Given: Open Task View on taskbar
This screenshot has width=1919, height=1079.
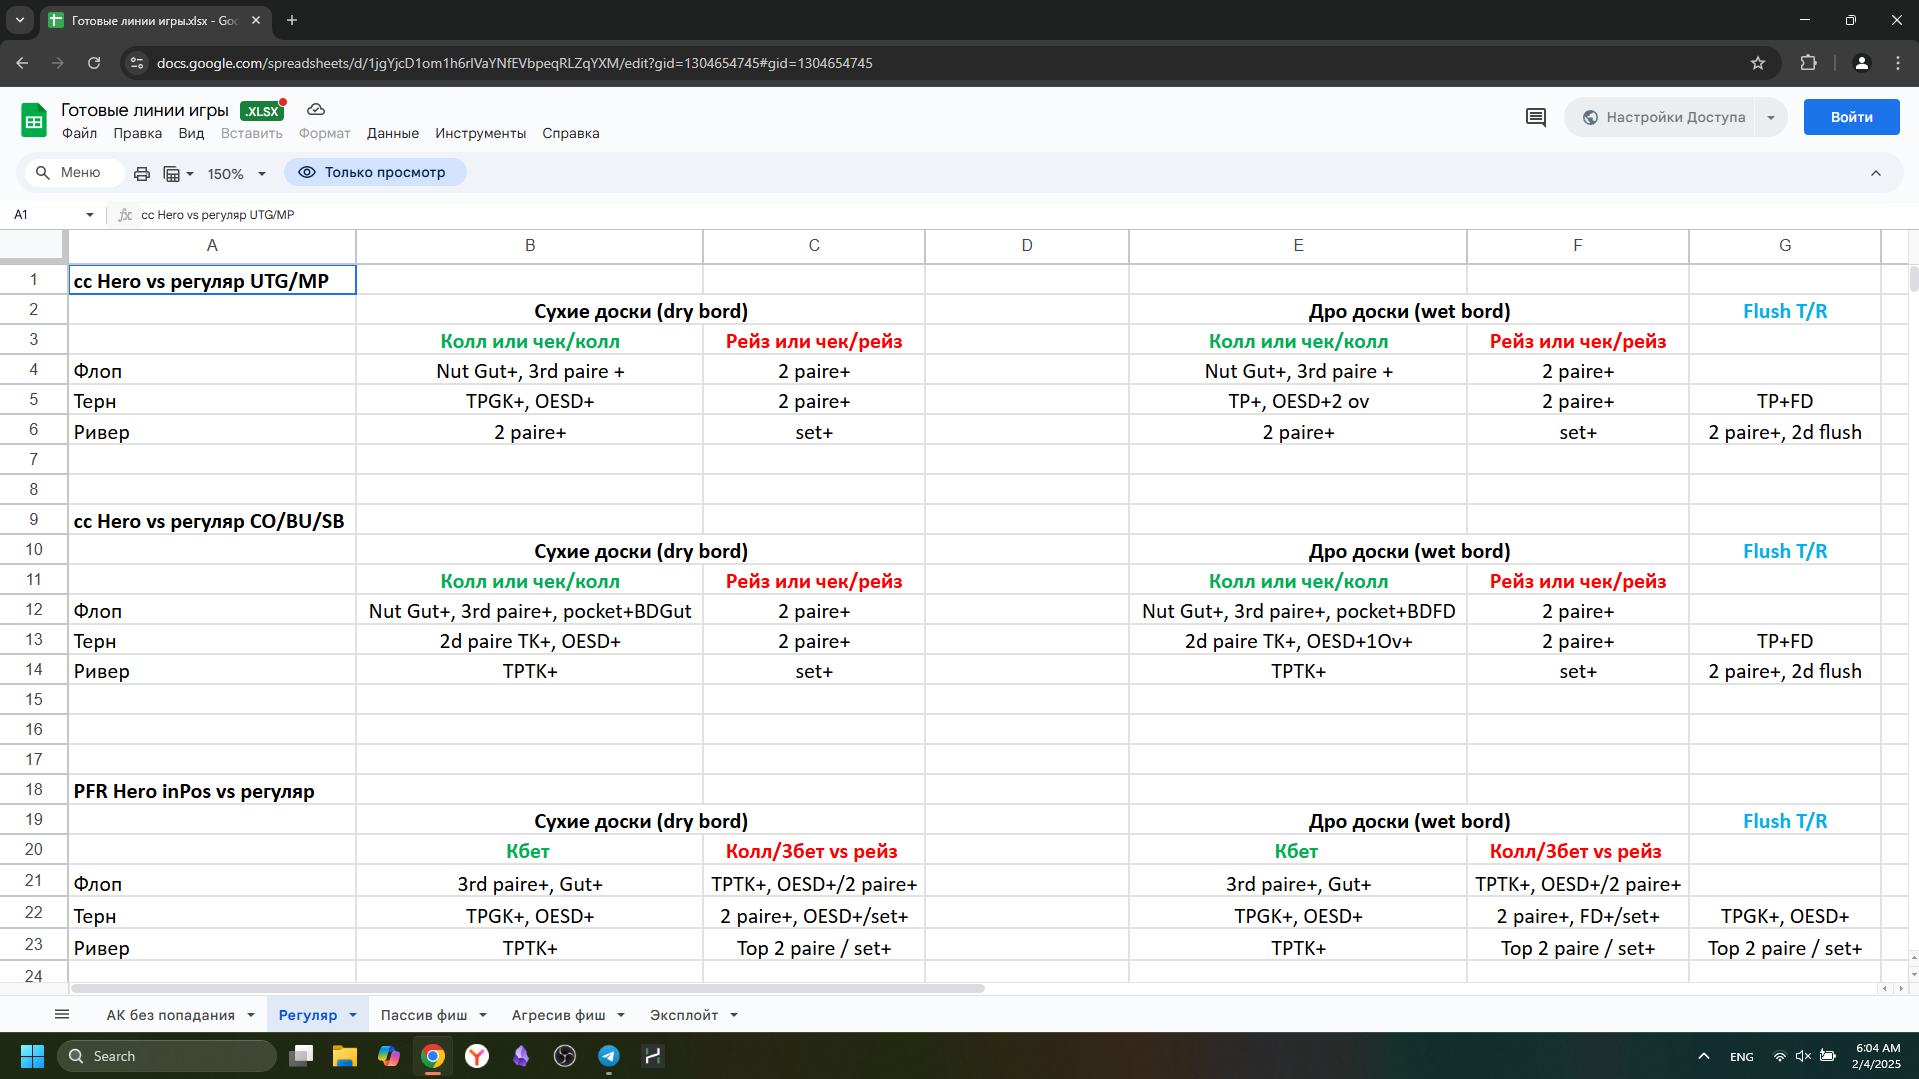Looking at the screenshot, I should [x=301, y=1056].
